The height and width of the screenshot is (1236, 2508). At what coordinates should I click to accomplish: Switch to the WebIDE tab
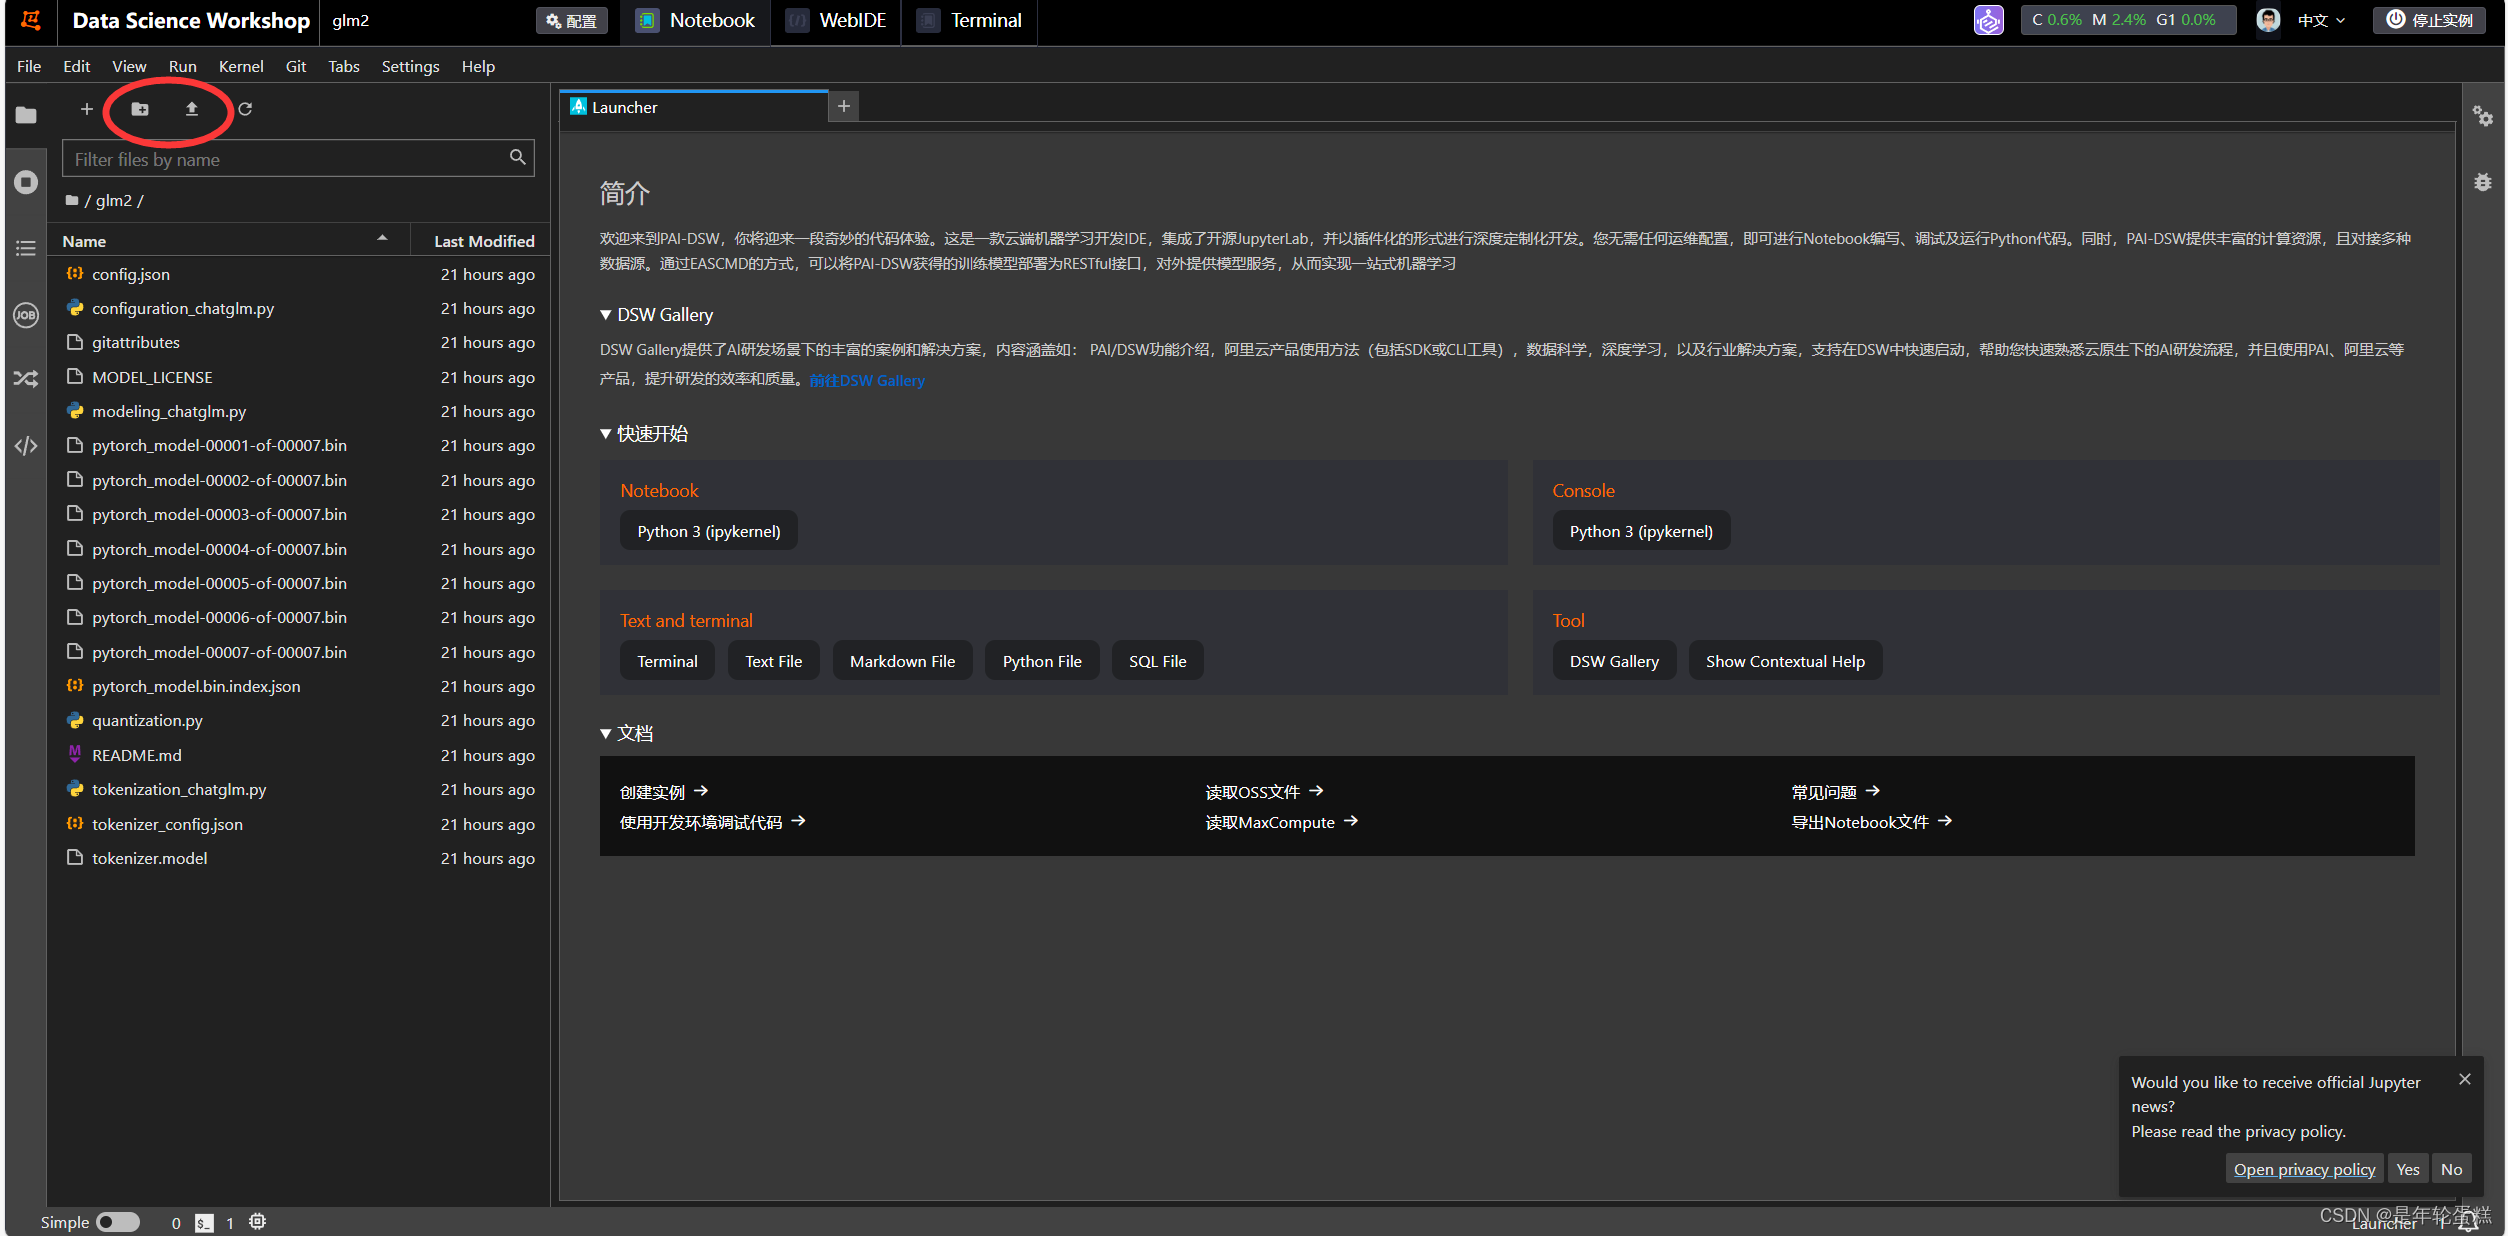pos(836,21)
